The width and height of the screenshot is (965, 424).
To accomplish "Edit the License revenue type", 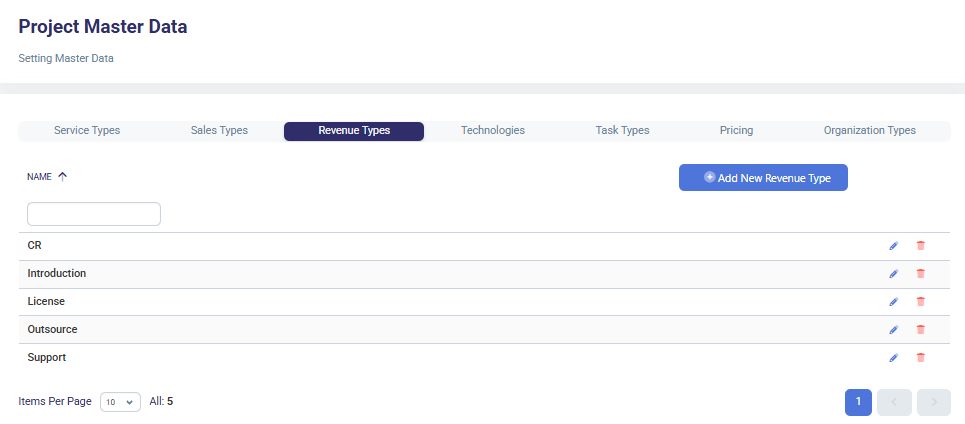I will (x=893, y=302).
